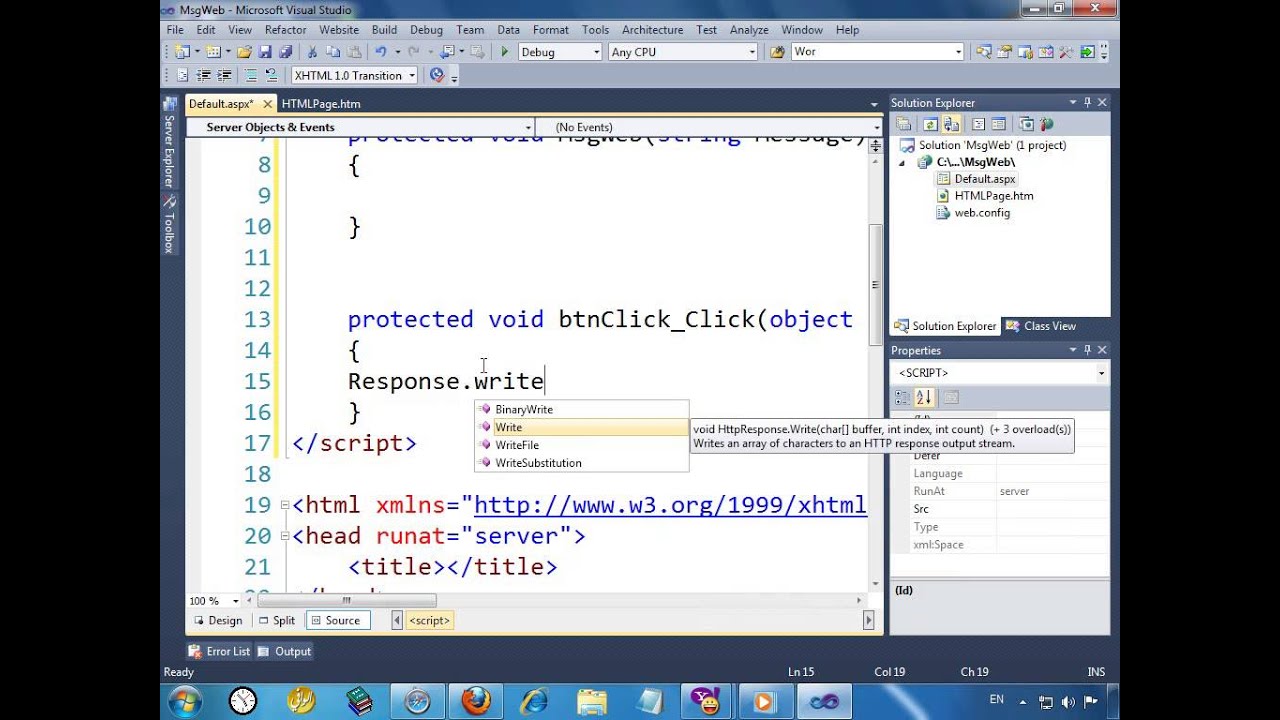This screenshot has height=720, width=1280.
Task: Switch to the HTMLPage.htm tab
Action: (321, 103)
